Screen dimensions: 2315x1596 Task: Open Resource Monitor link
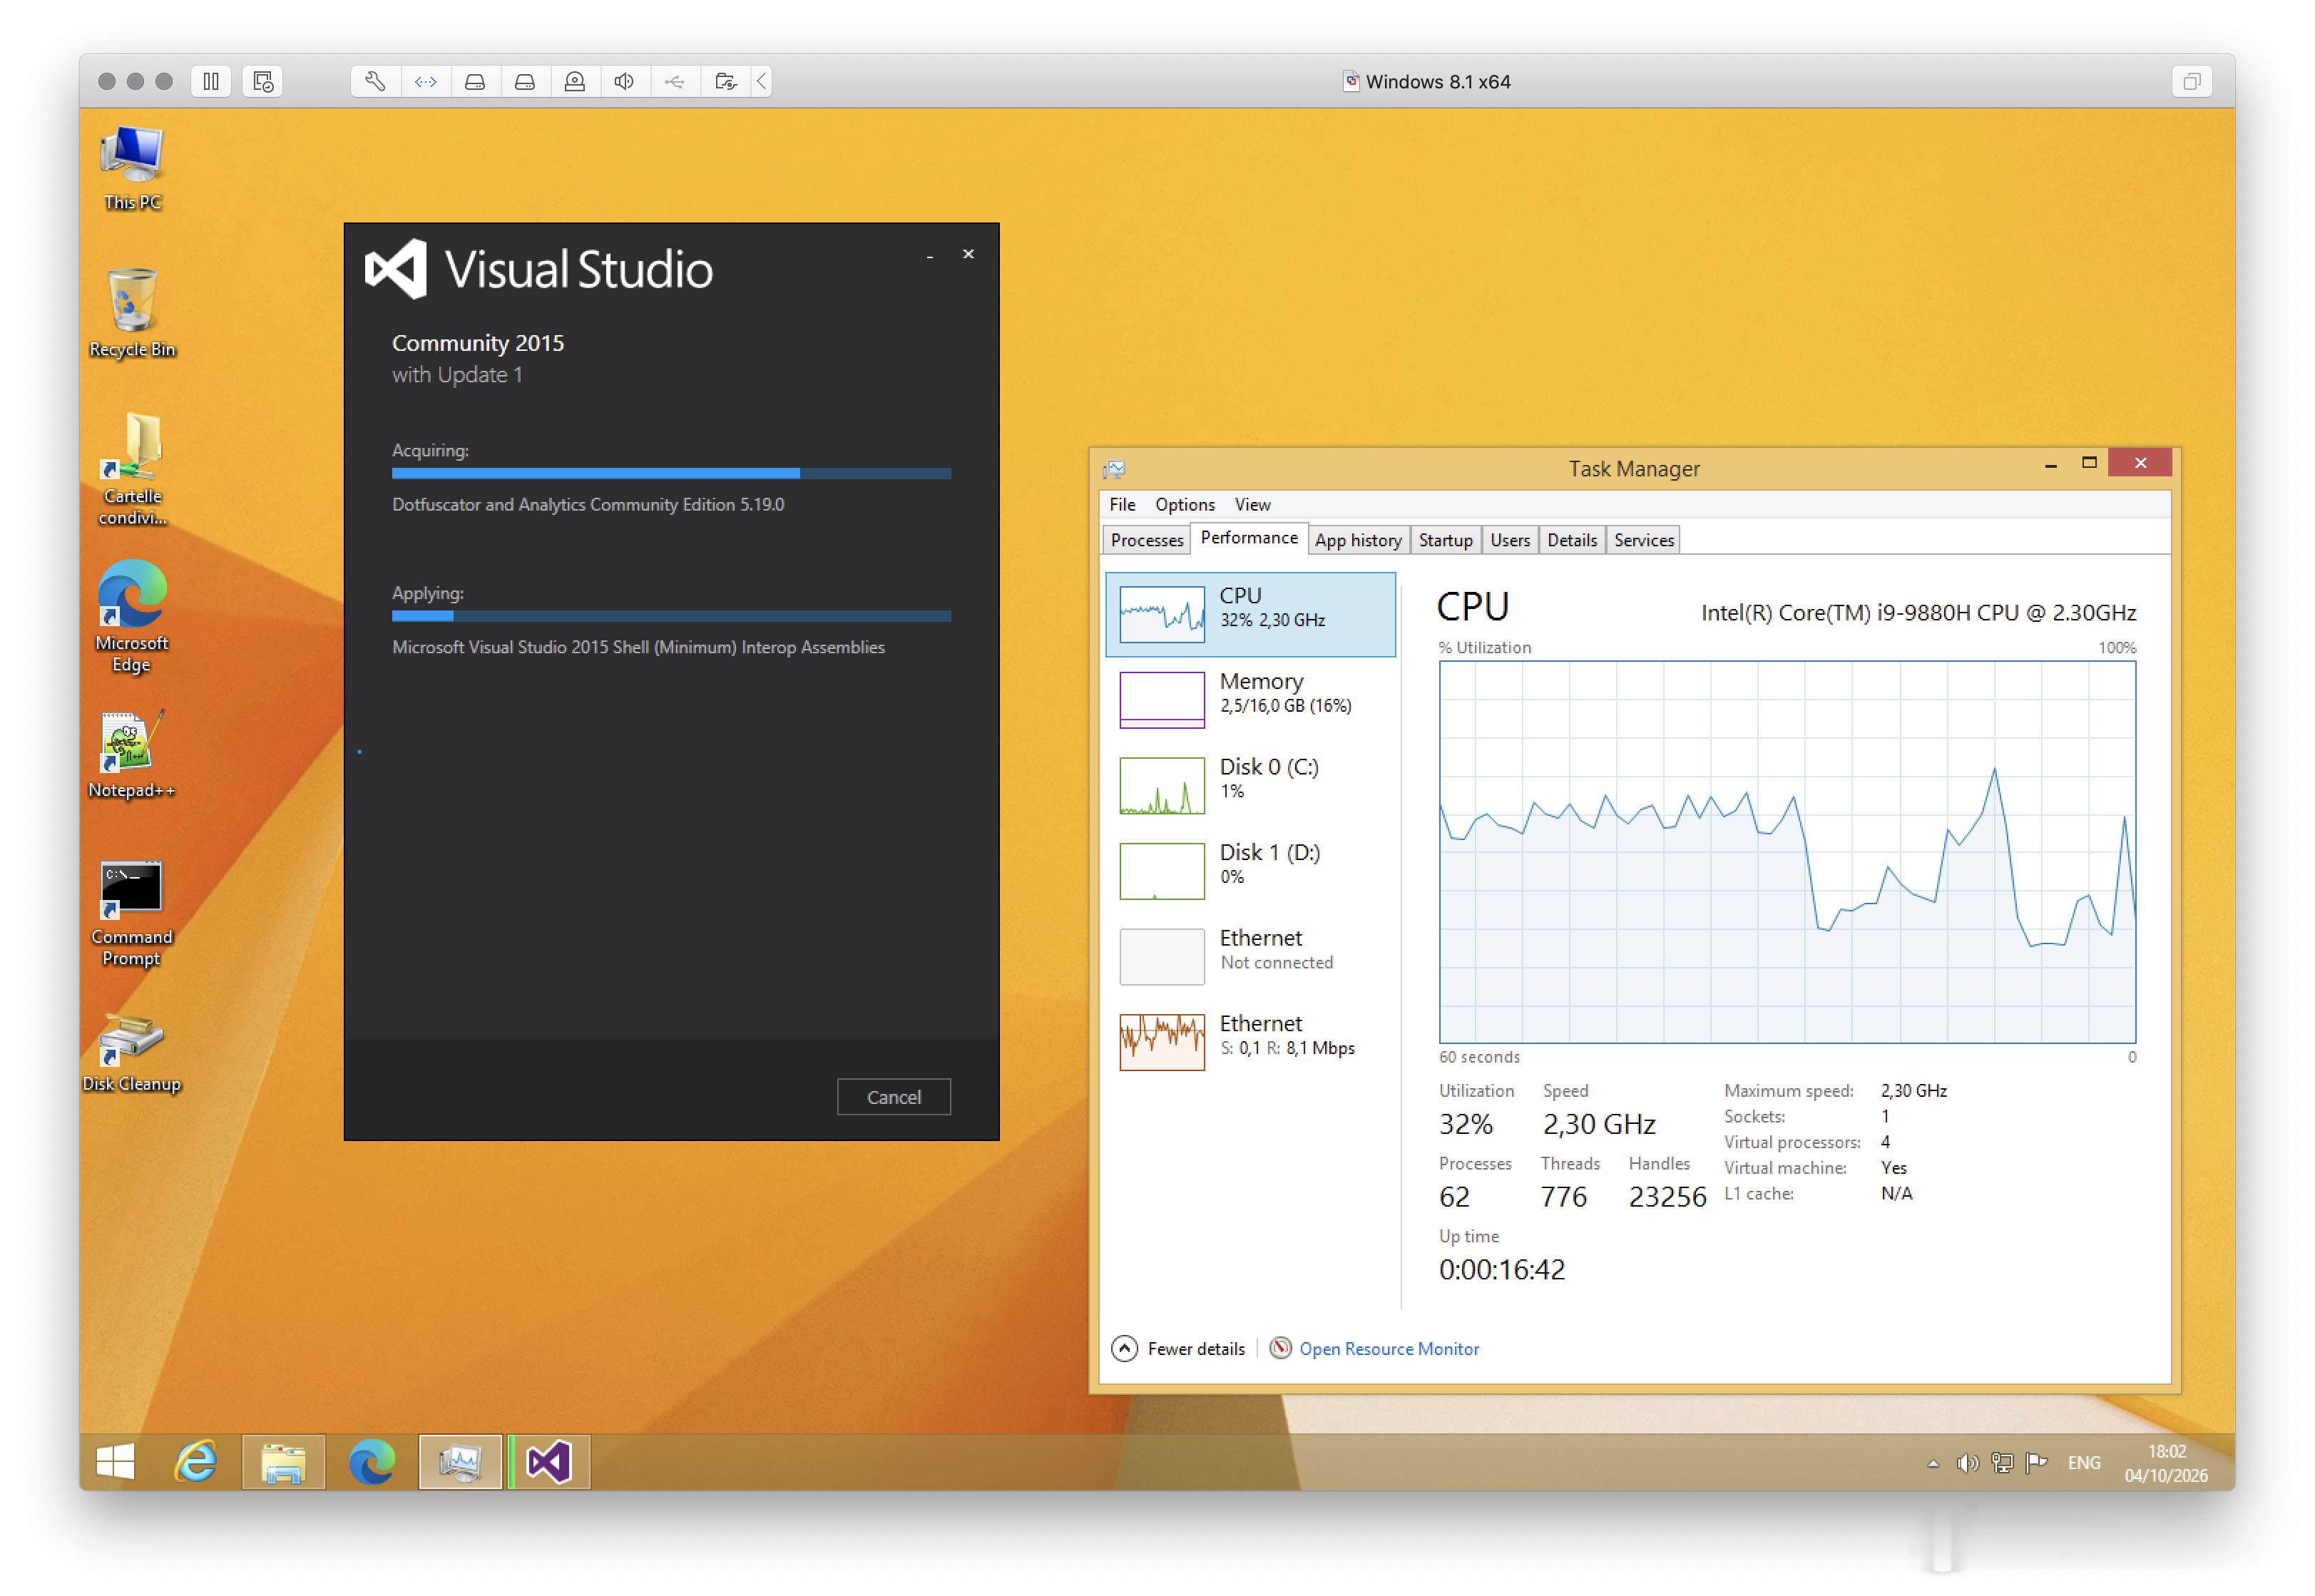pos(1388,1349)
